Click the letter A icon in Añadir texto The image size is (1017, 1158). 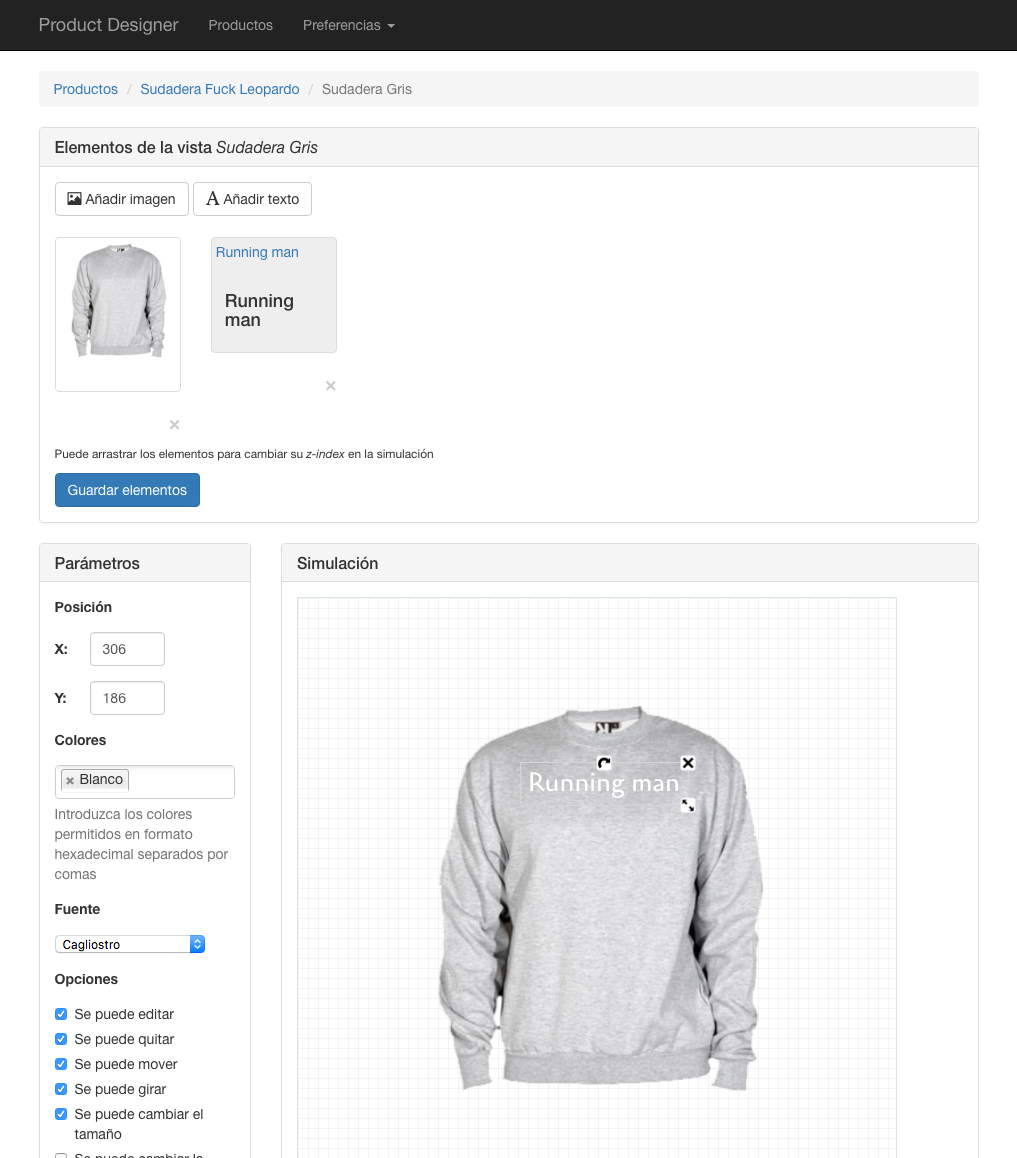[x=213, y=199]
